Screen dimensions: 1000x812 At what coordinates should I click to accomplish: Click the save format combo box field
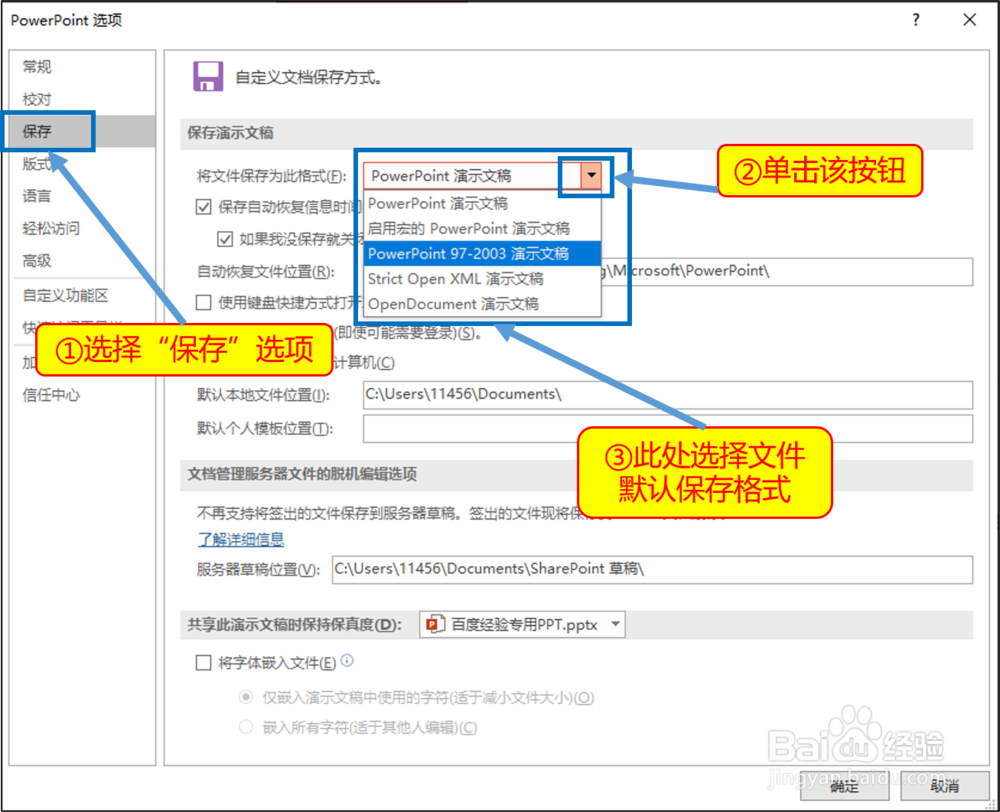[x=482, y=175]
